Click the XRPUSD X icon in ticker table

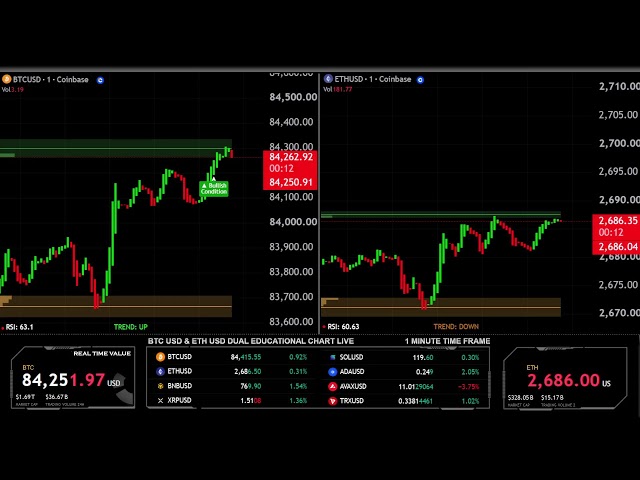pos(160,401)
